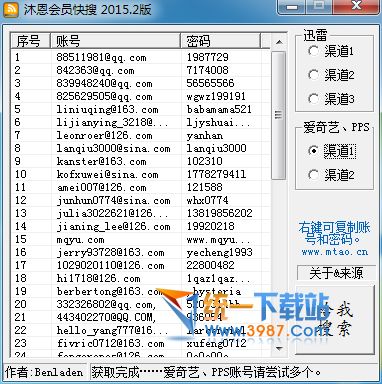
Task: Click password cell babamama521
Action: (x=219, y=109)
